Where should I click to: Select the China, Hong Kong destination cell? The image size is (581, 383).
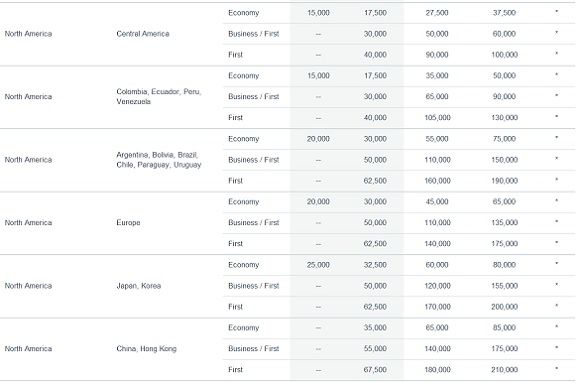pyautogui.click(x=146, y=349)
